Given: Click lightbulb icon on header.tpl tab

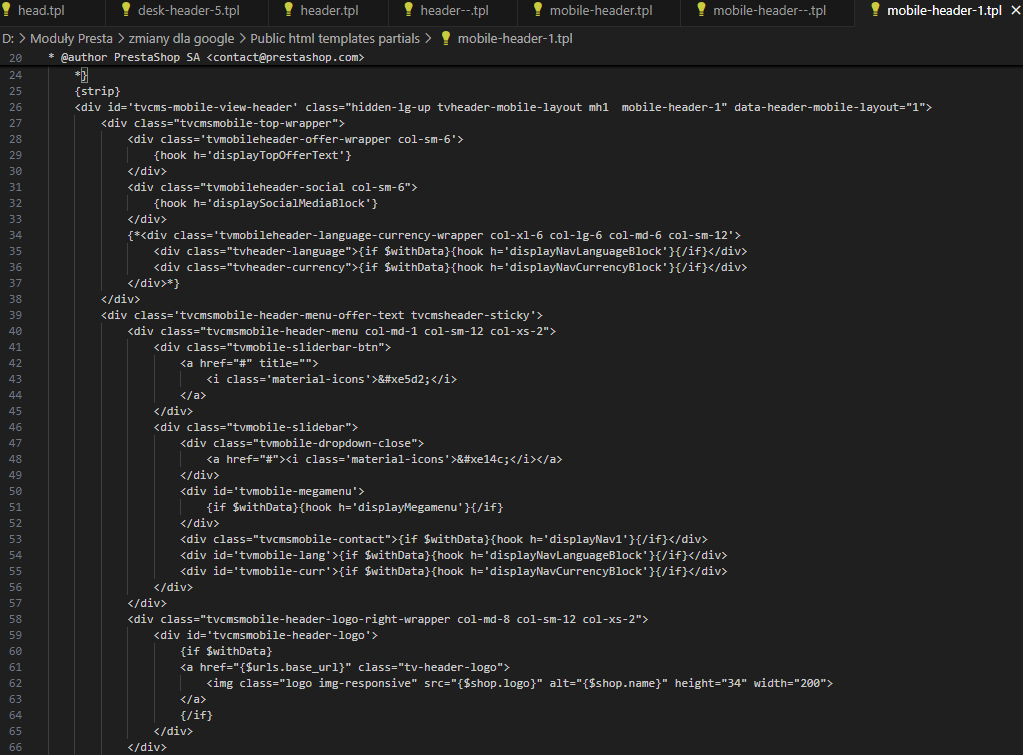Looking at the screenshot, I should click(x=289, y=10).
